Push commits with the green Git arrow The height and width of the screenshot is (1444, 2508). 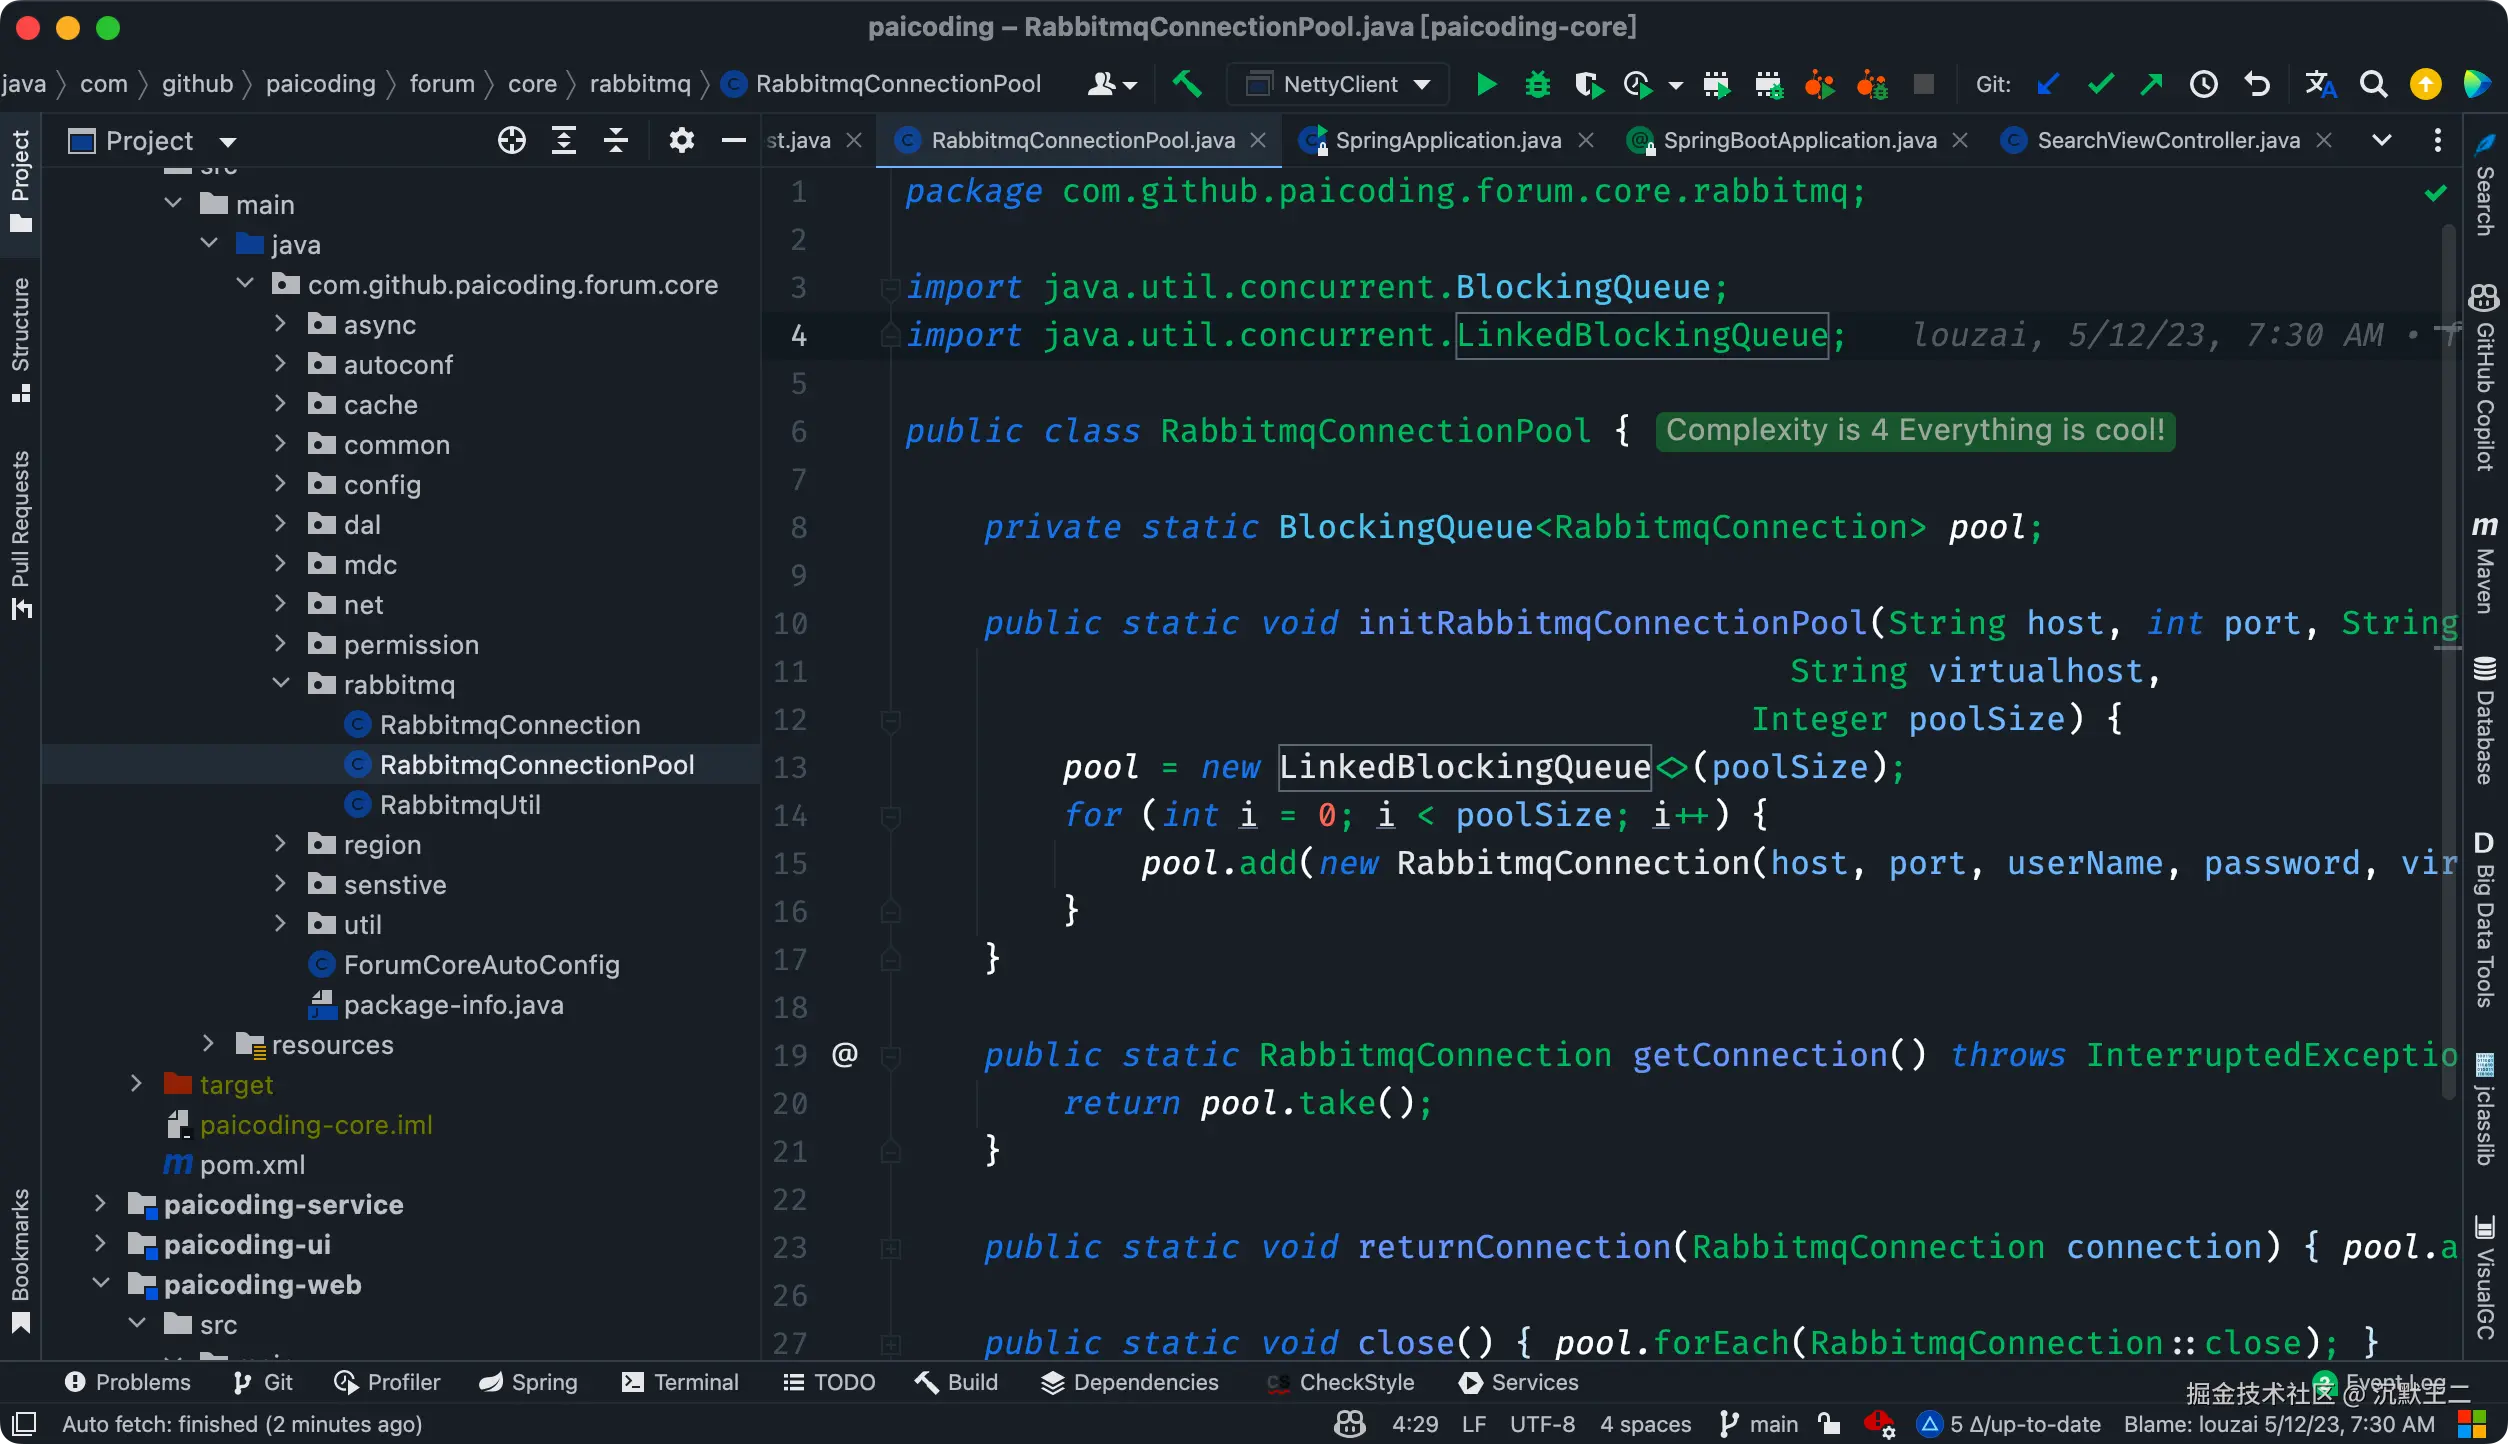pos(2153,84)
